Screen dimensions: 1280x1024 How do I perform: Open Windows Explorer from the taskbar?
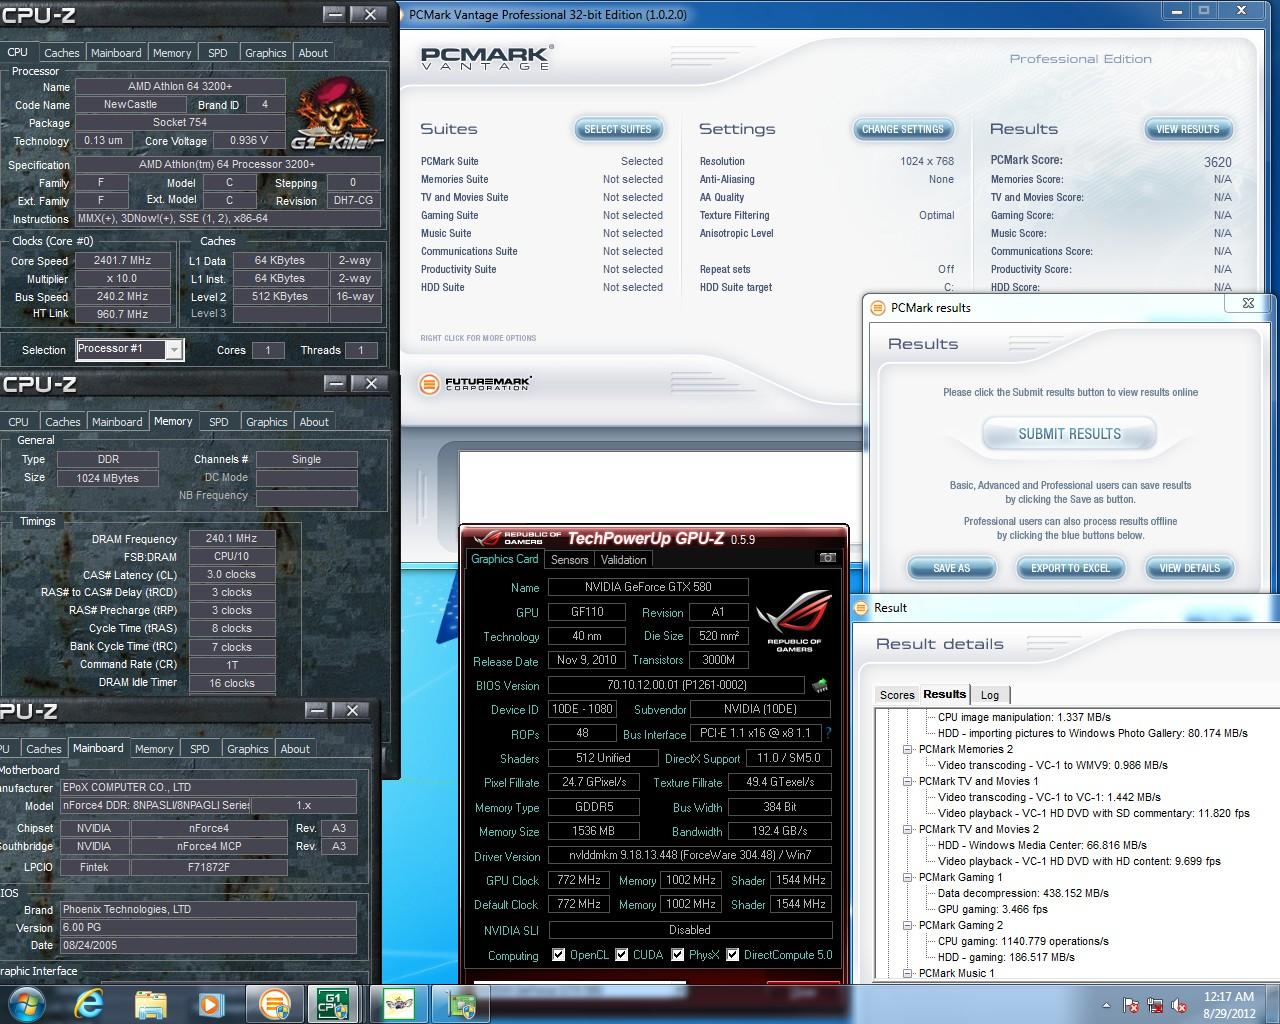tap(150, 1003)
